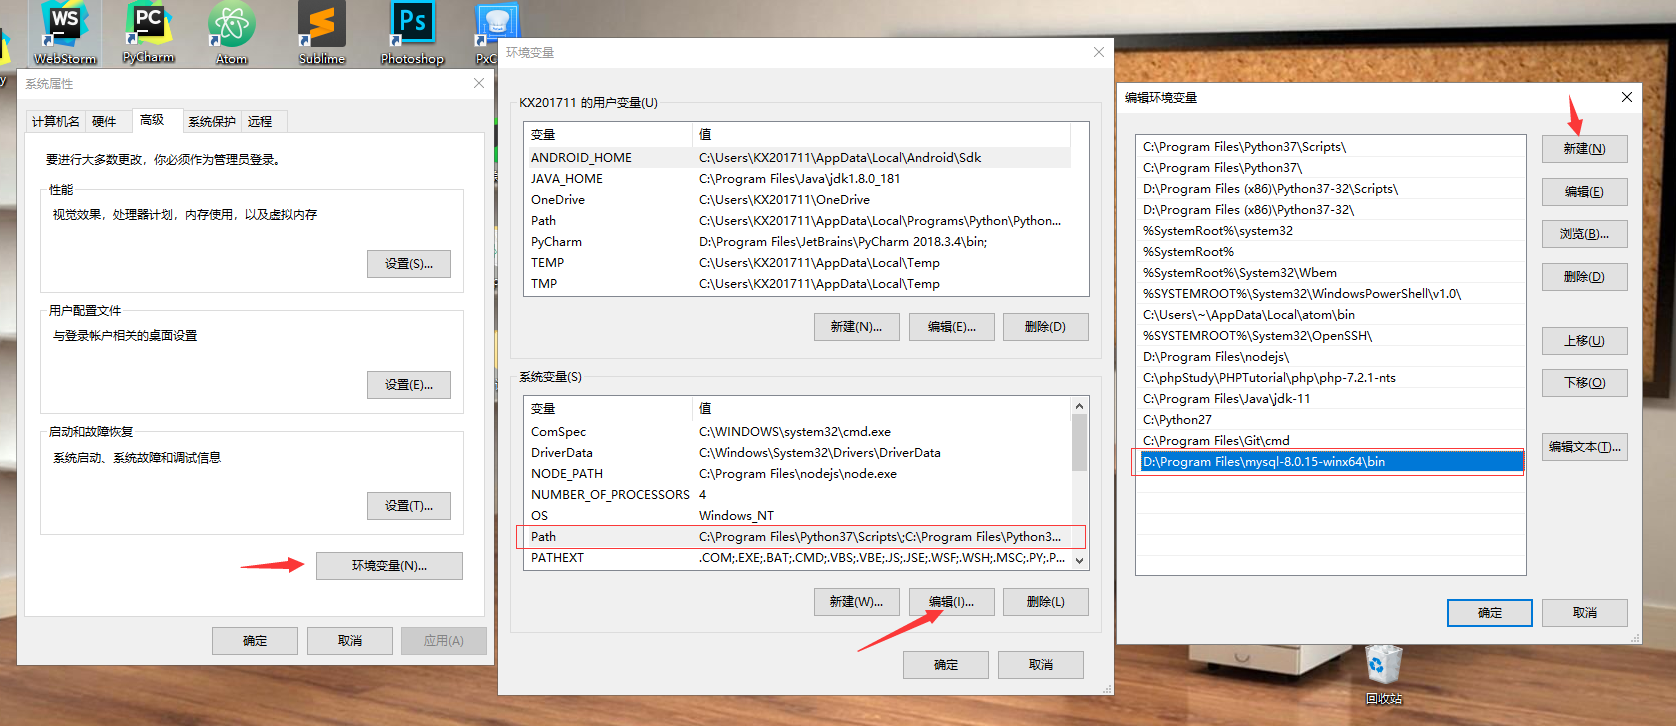Image resolution: width=1676 pixels, height=726 pixels.
Task: Select C:\Program Files\Java\jdk-11 entry
Action: 1330,399
